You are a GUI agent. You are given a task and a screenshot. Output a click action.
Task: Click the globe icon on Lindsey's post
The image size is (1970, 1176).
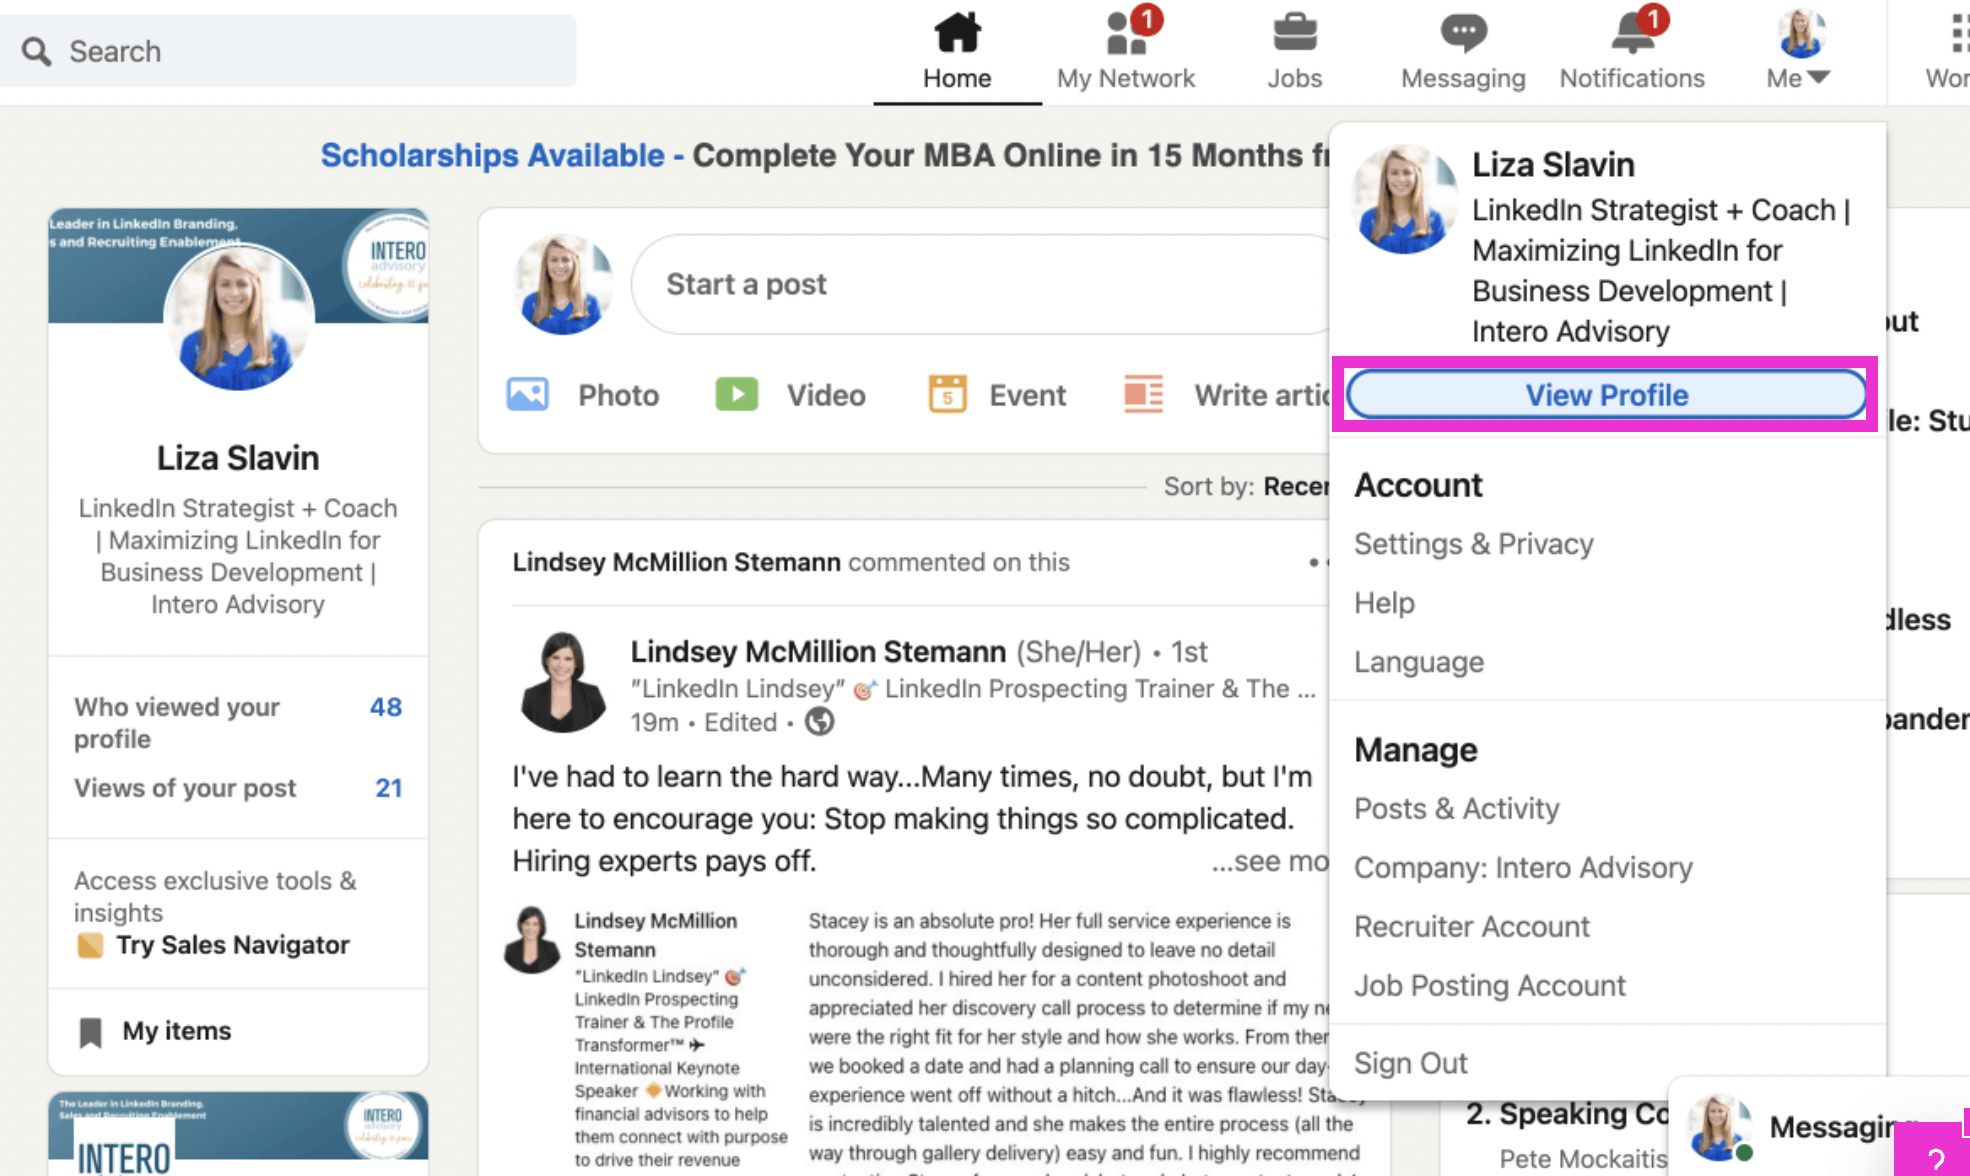818,721
